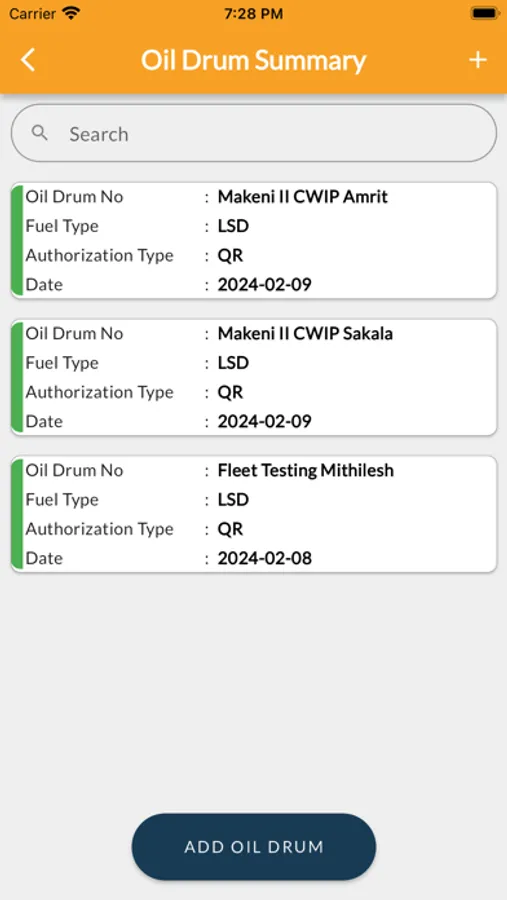The image size is (507, 900).
Task: Tap LSD fuel type on Mithilesh card
Action: (x=233, y=499)
